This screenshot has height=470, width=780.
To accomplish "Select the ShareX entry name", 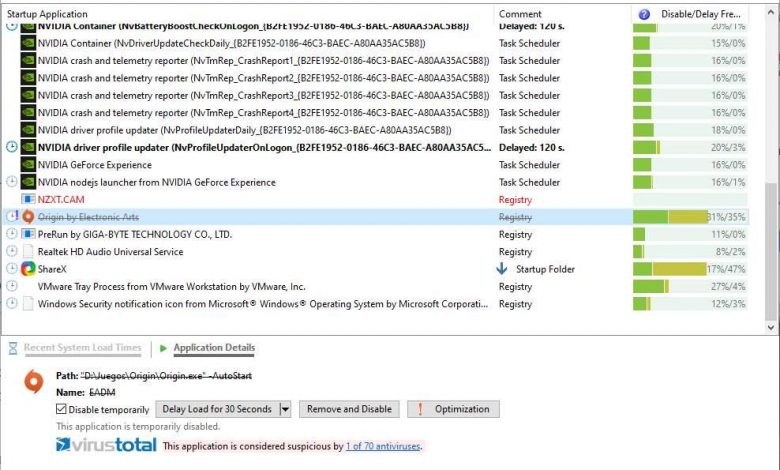I will [52, 269].
